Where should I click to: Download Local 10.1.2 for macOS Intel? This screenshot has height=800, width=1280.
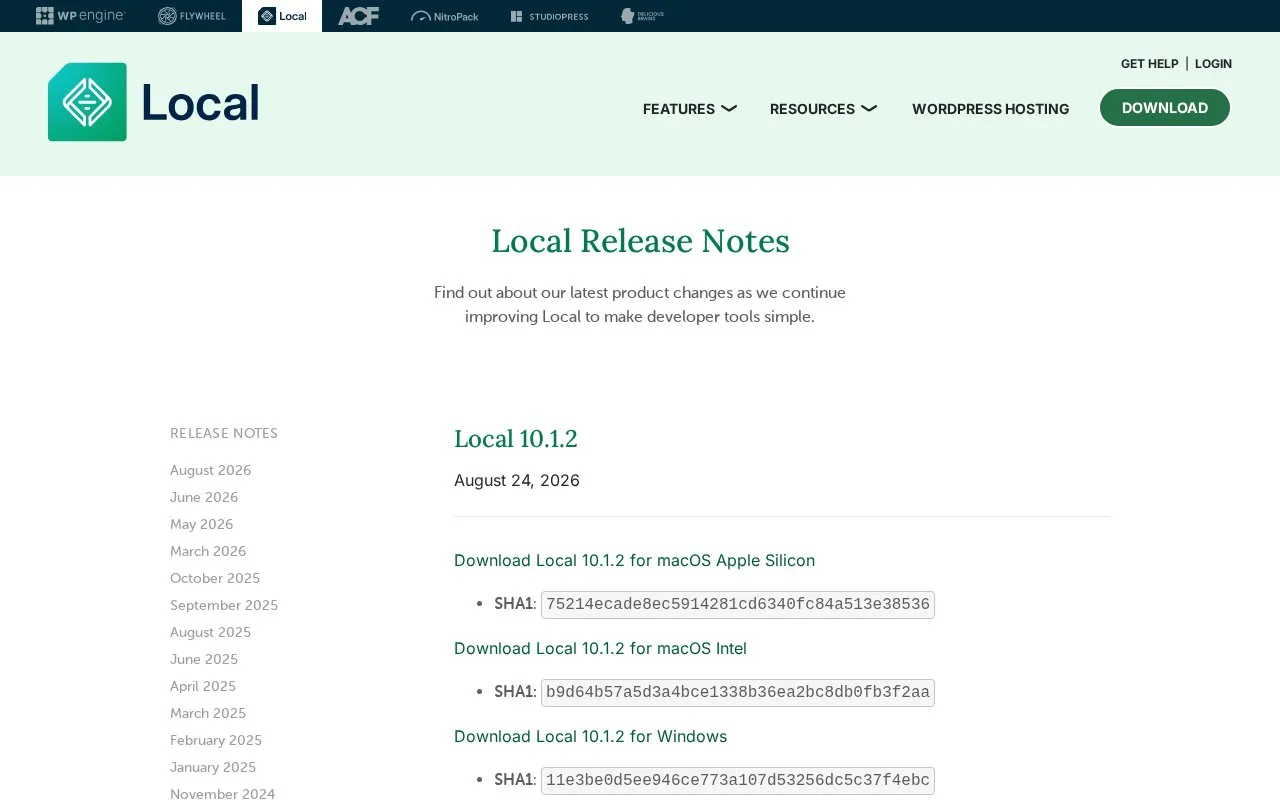tap(600, 648)
